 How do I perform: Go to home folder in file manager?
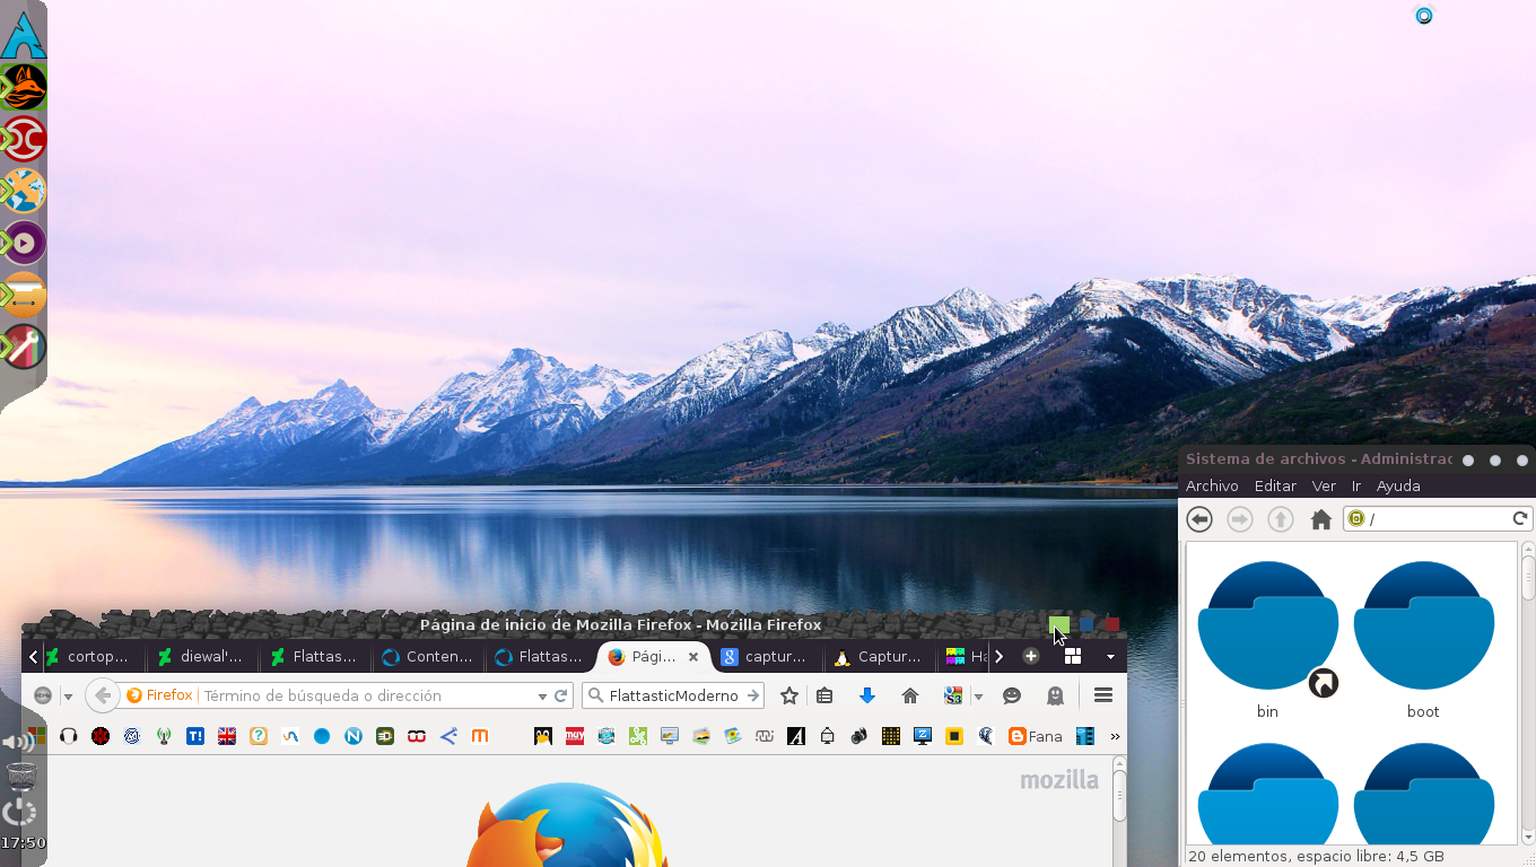(1321, 519)
